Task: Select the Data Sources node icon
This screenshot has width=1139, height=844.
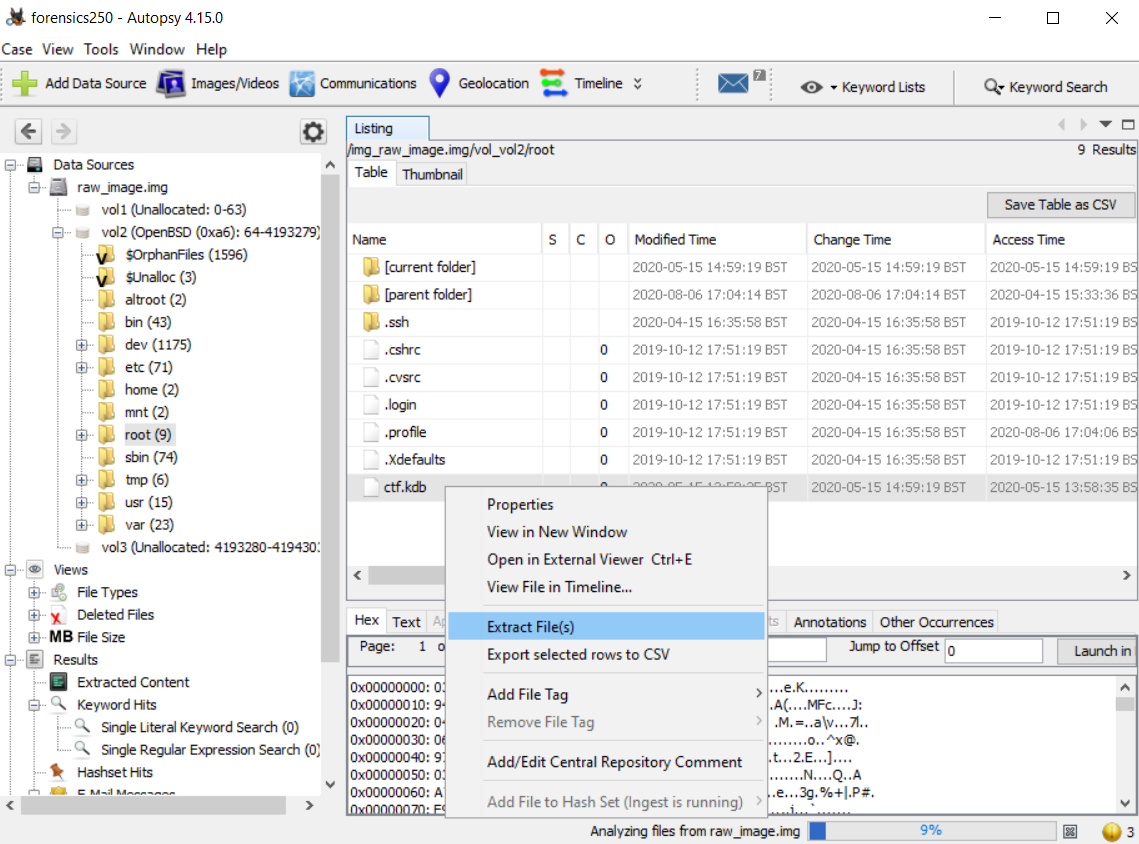Action: tap(35, 164)
